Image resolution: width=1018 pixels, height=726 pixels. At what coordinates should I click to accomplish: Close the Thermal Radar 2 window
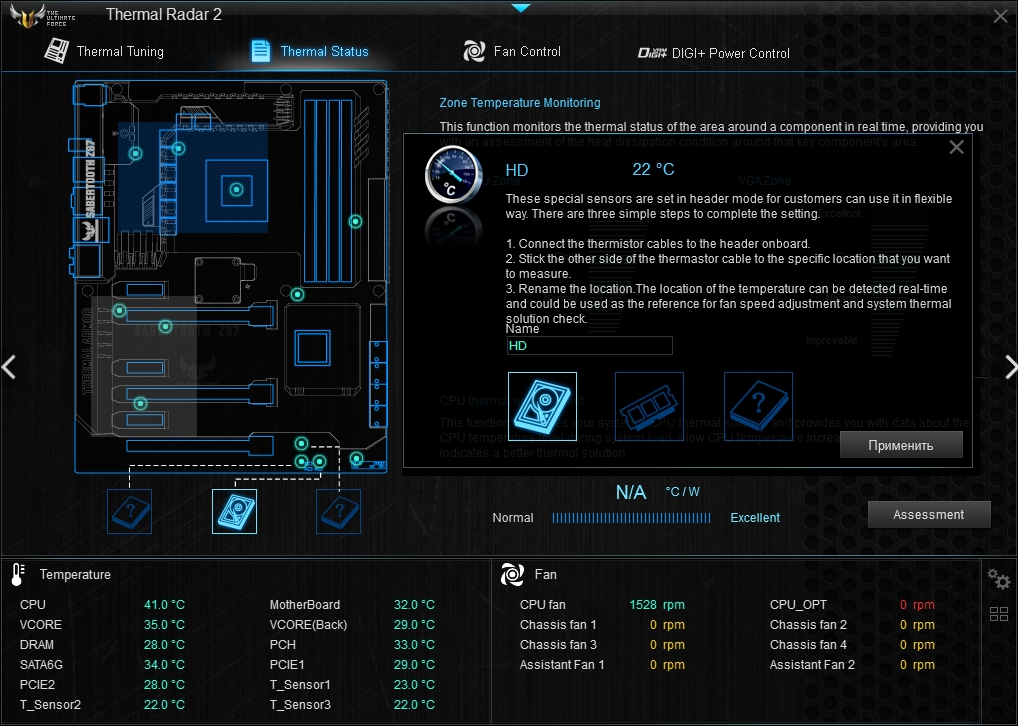pos(1000,16)
